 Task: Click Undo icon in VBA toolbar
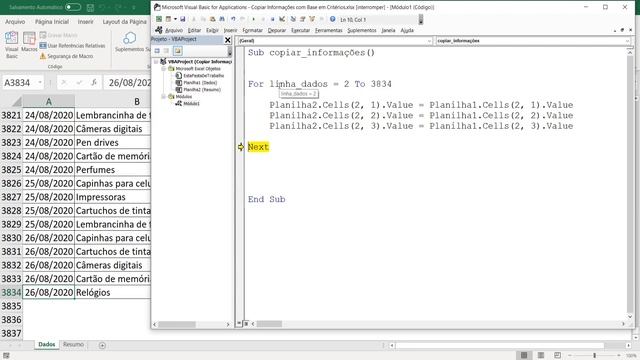pos(233,19)
